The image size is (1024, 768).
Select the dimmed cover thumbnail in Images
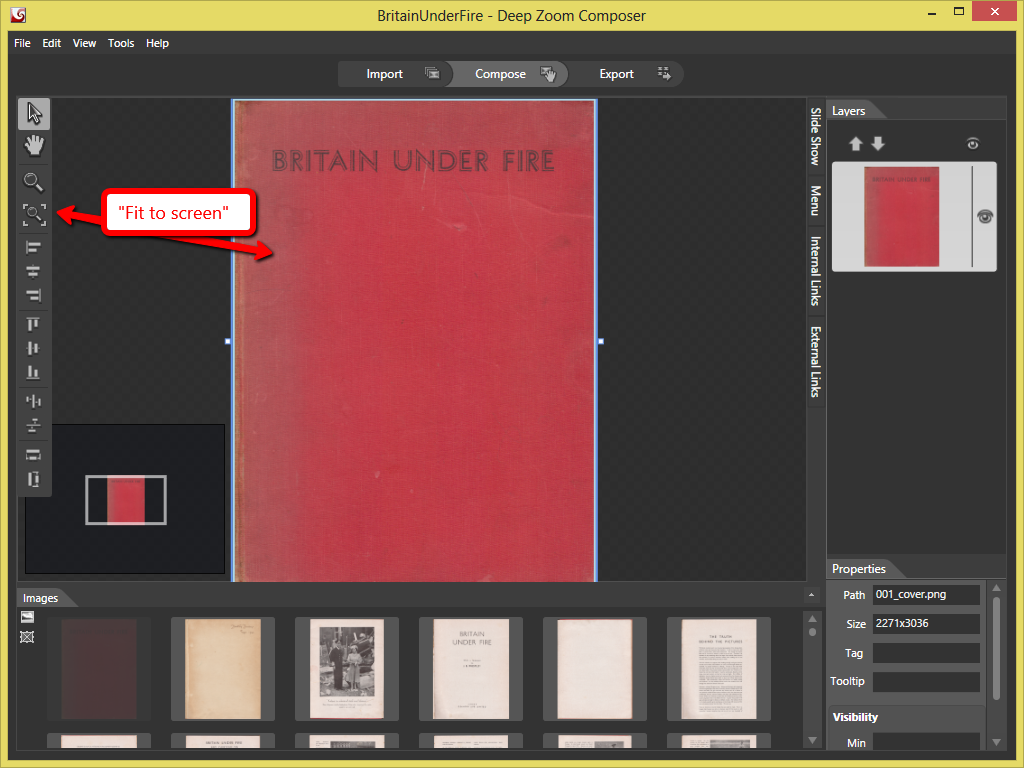pyautogui.click(x=99, y=669)
